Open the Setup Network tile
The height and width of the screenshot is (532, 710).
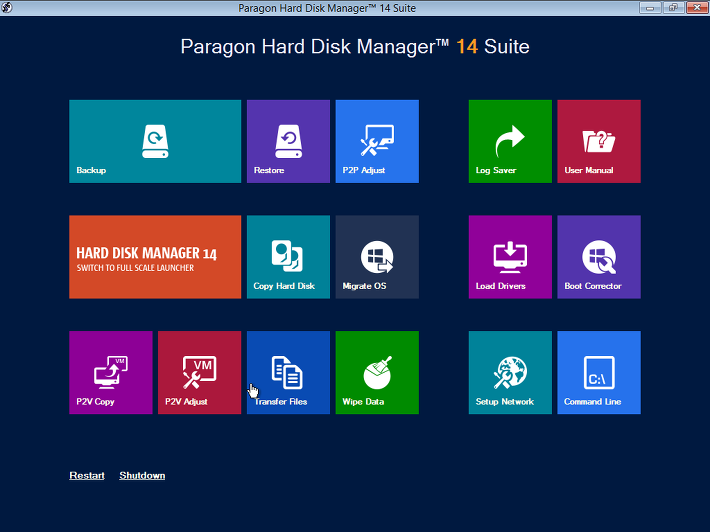(x=510, y=372)
